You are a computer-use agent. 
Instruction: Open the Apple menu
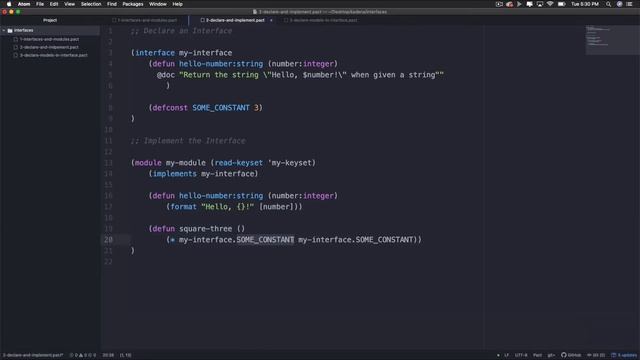(9, 4)
